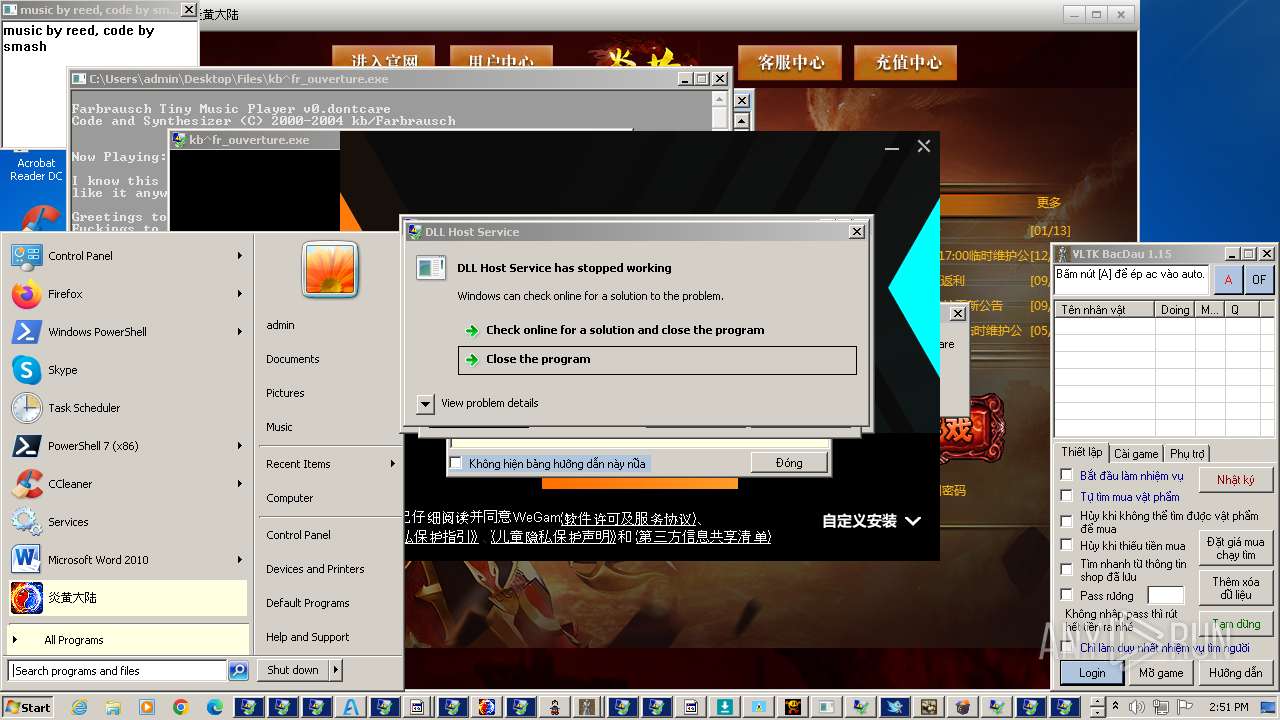Click the user account flower picture
The height and width of the screenshot is (720, 1280).
pos(330,270)
